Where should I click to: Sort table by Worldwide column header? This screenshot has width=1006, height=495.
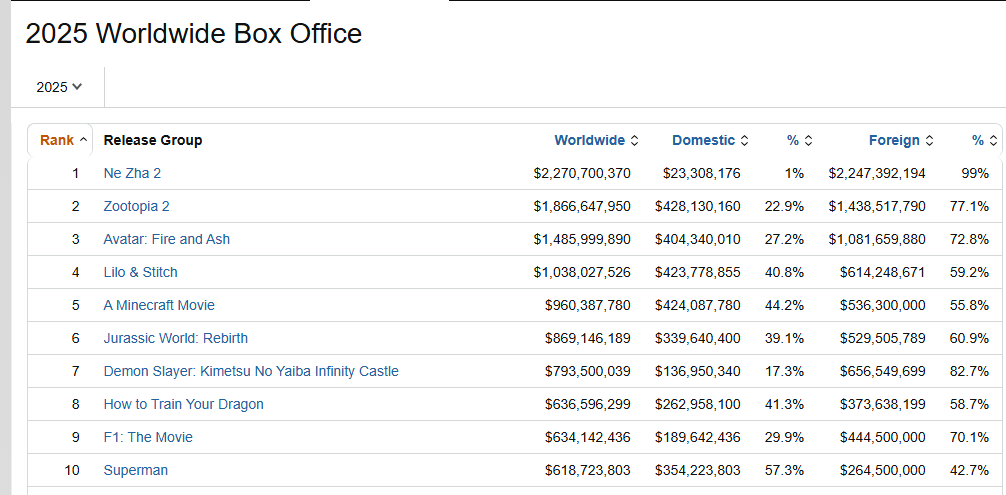click(x=590, y=140)
